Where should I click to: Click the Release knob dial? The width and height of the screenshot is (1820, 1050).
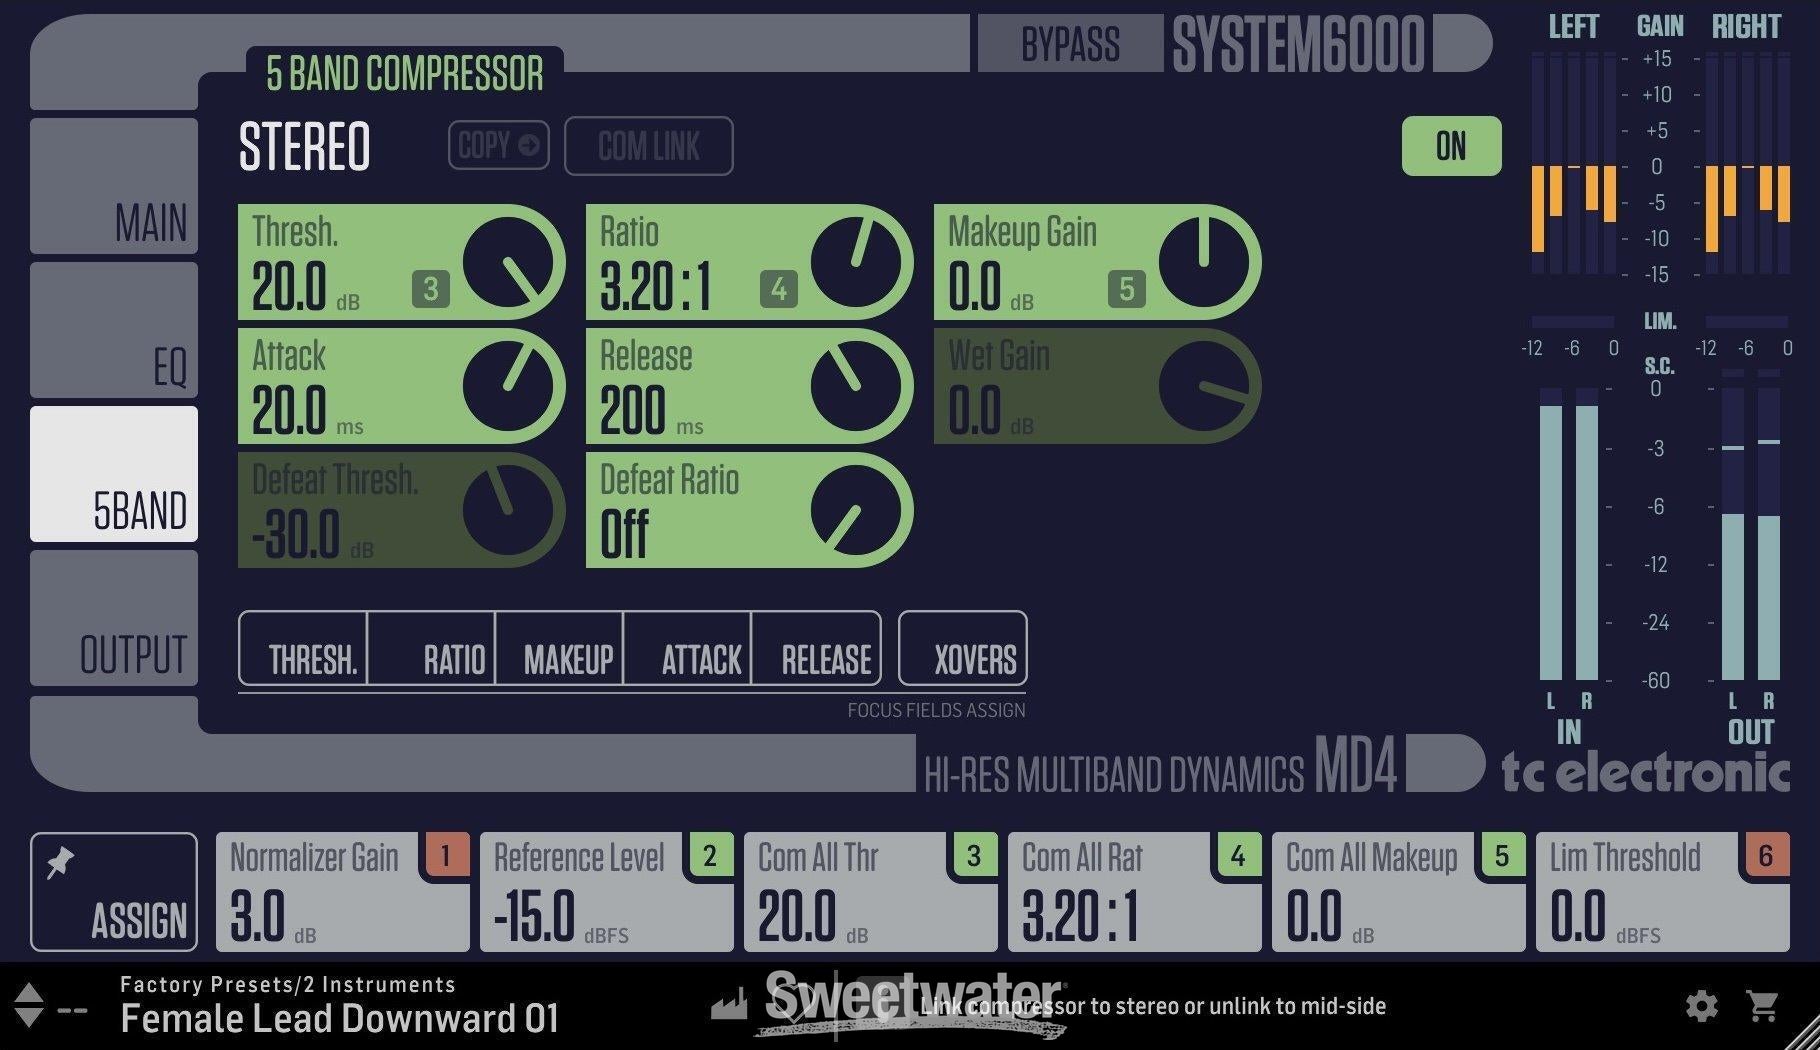tap(855, 387)
